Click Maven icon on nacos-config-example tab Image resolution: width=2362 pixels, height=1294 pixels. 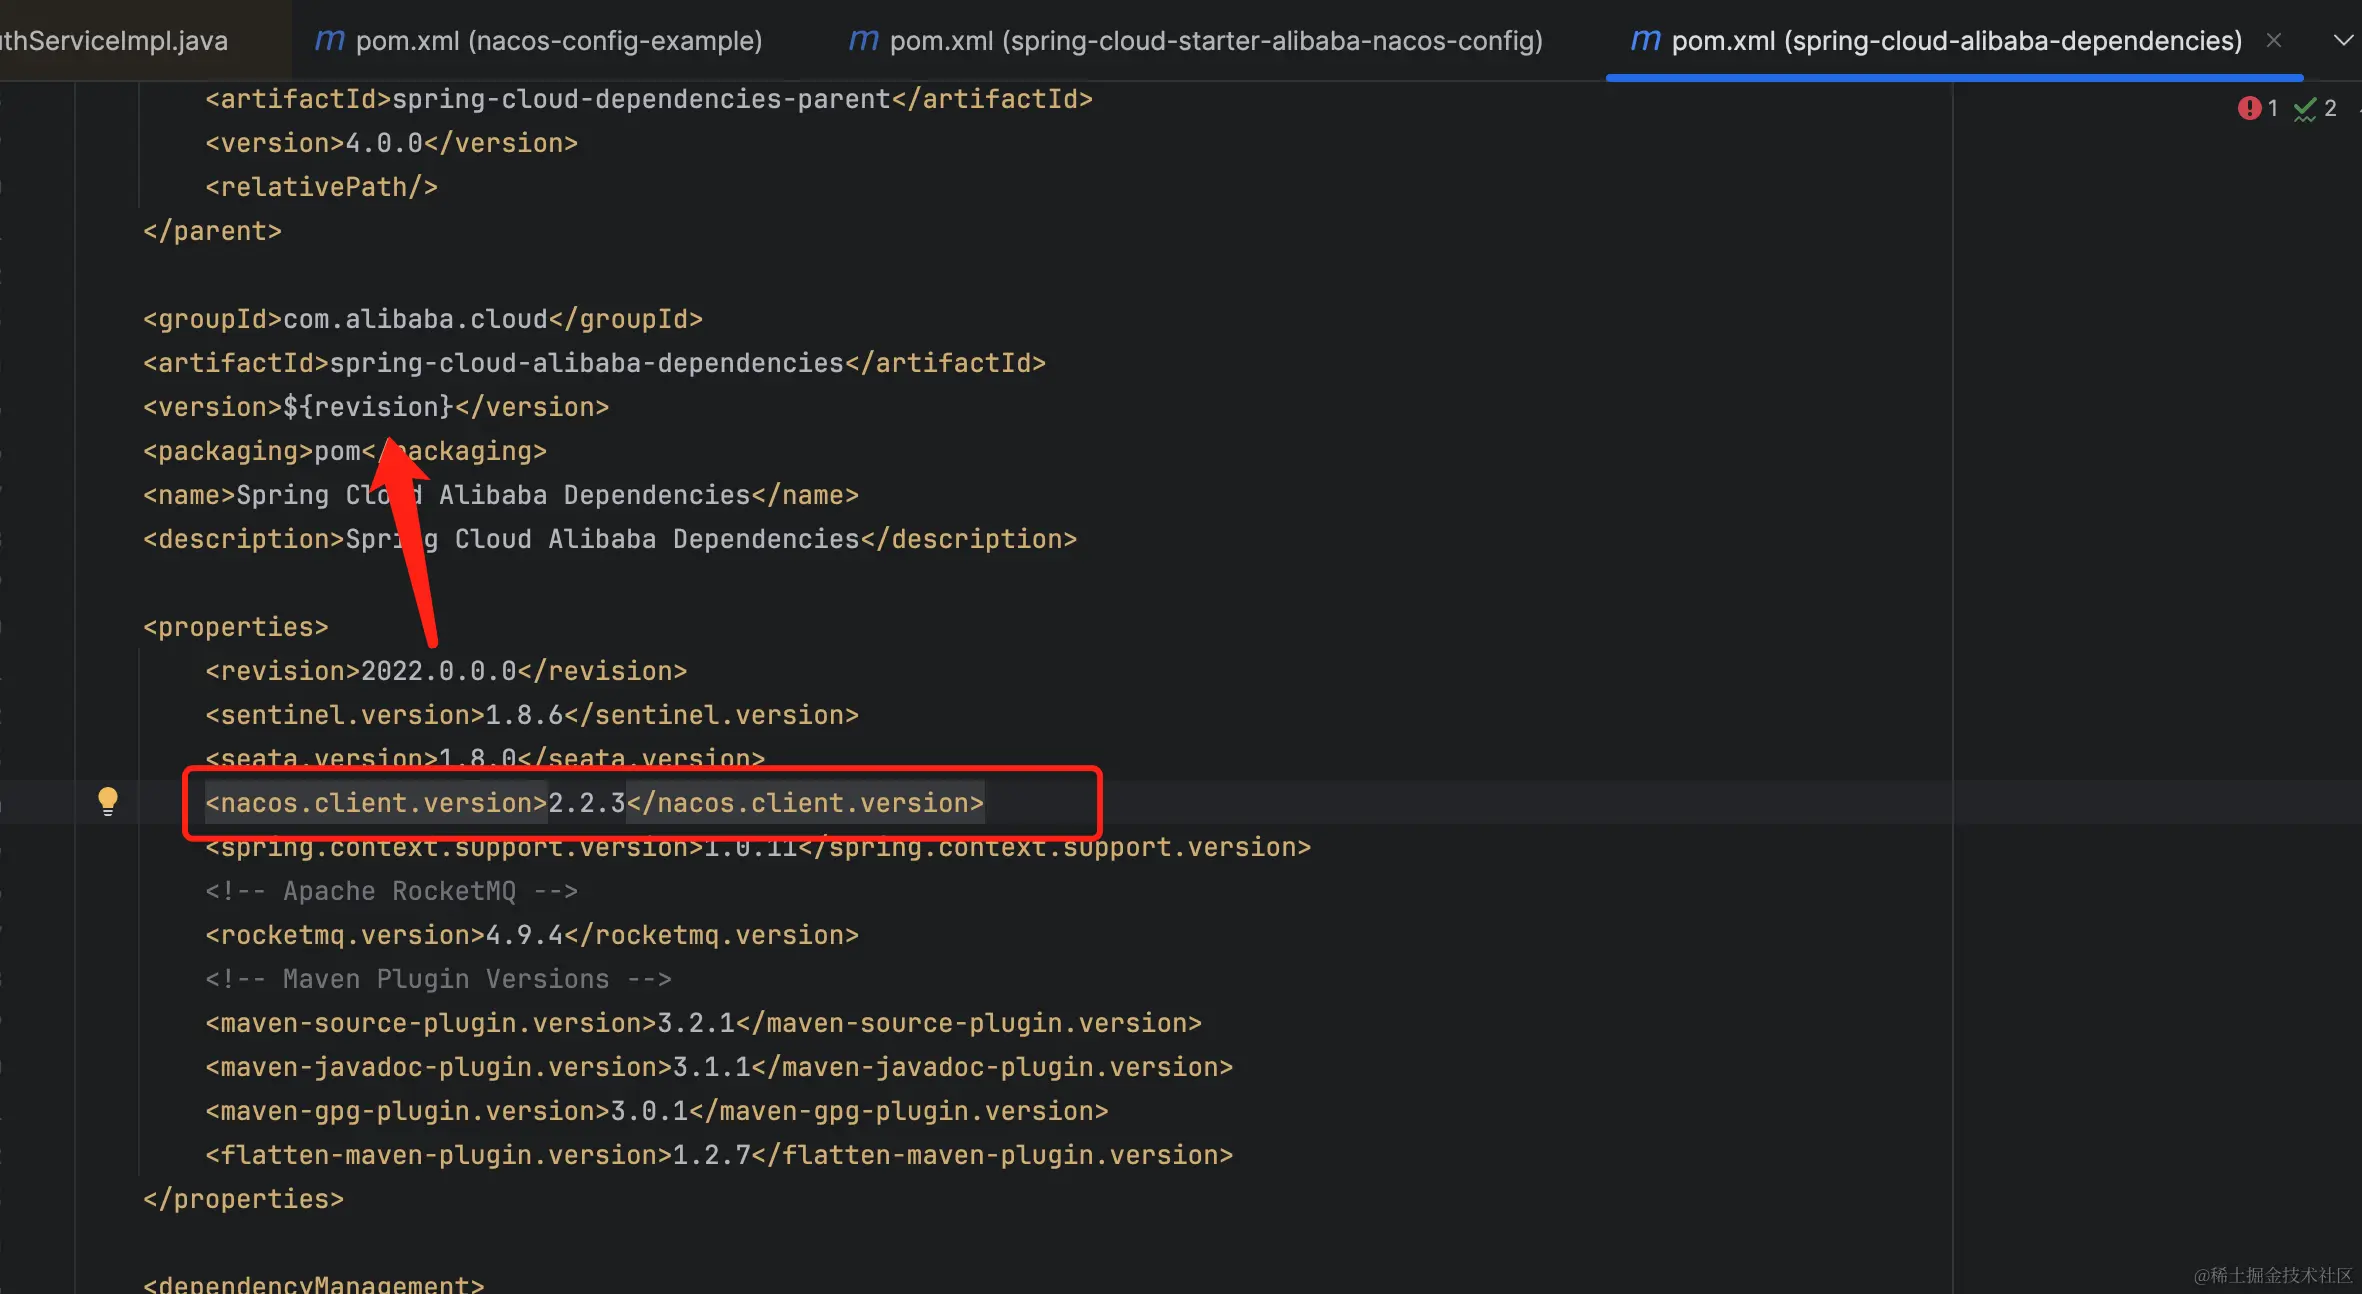329,40
